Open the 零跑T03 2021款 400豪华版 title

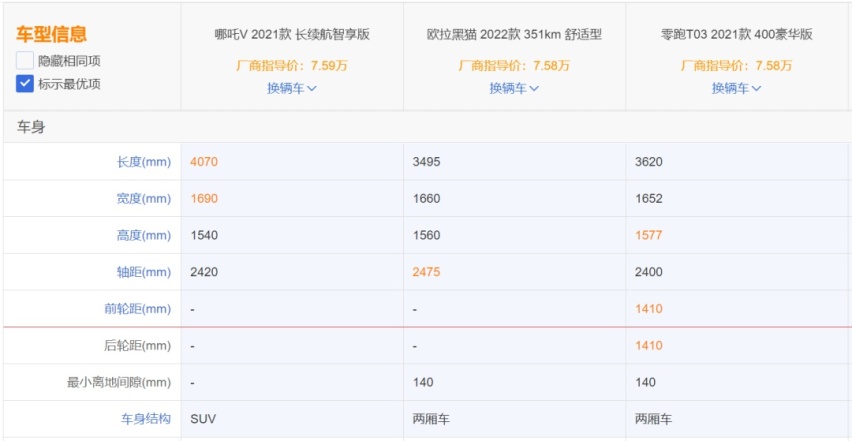click(736, 35)
